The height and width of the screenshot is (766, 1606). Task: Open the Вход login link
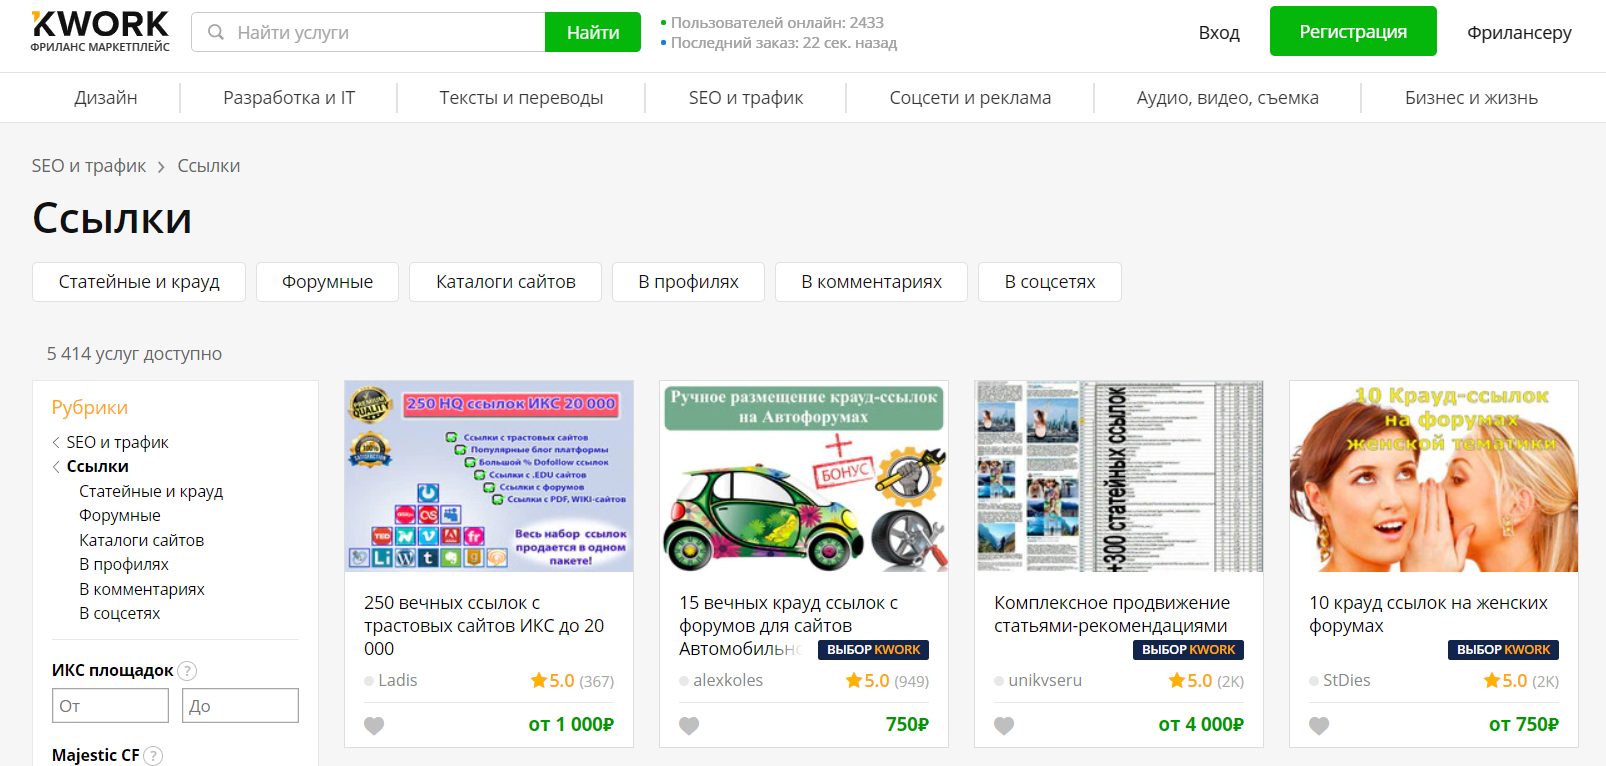(x=1219, y=32)
